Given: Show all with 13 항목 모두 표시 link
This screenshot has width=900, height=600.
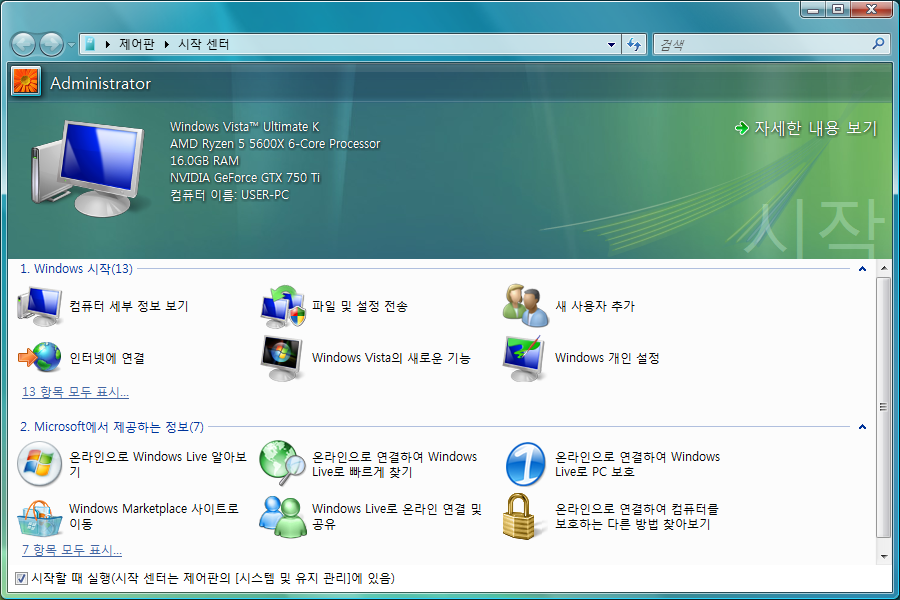Looking at the screenshot, I should coord(75,392).
